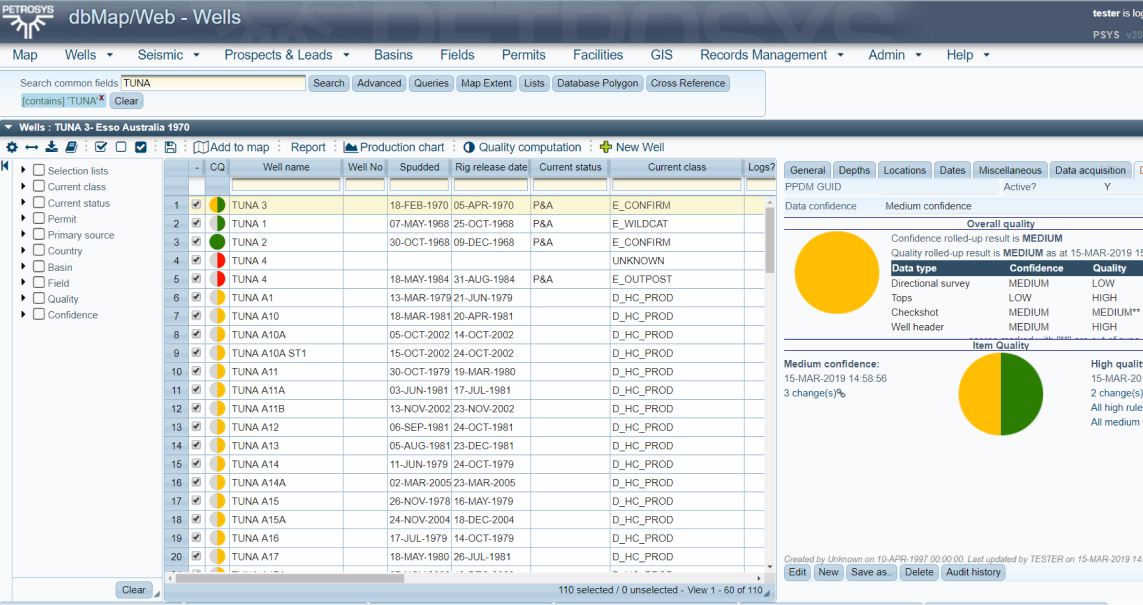Click the Database Polygon button
This screenshot has height=605, width=1143.
point(597,84)
